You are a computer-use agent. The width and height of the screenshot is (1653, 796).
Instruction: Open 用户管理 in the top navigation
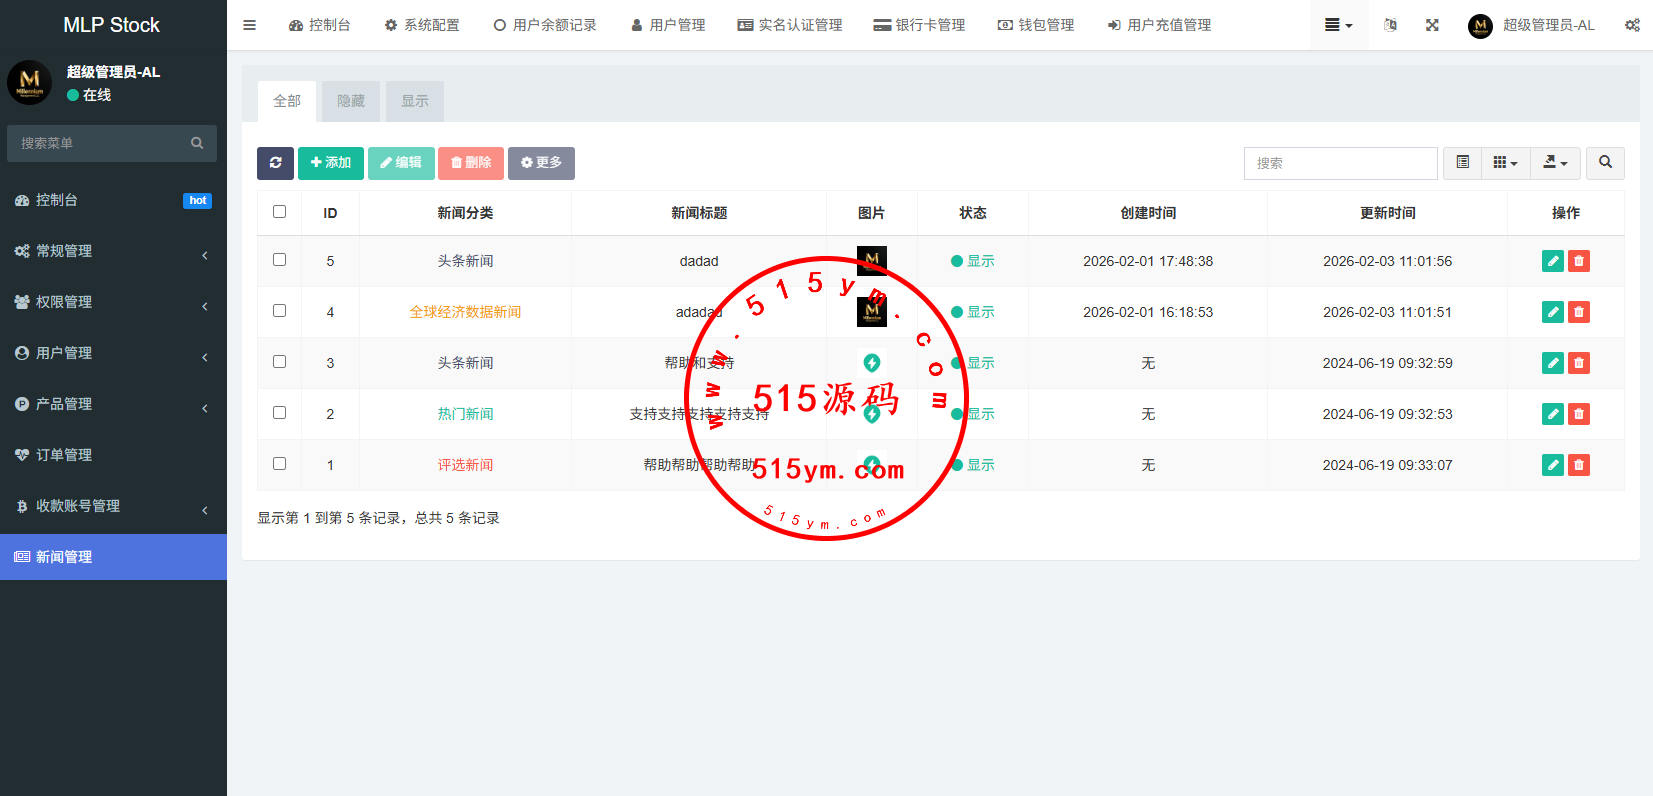(x=668, y=25)
